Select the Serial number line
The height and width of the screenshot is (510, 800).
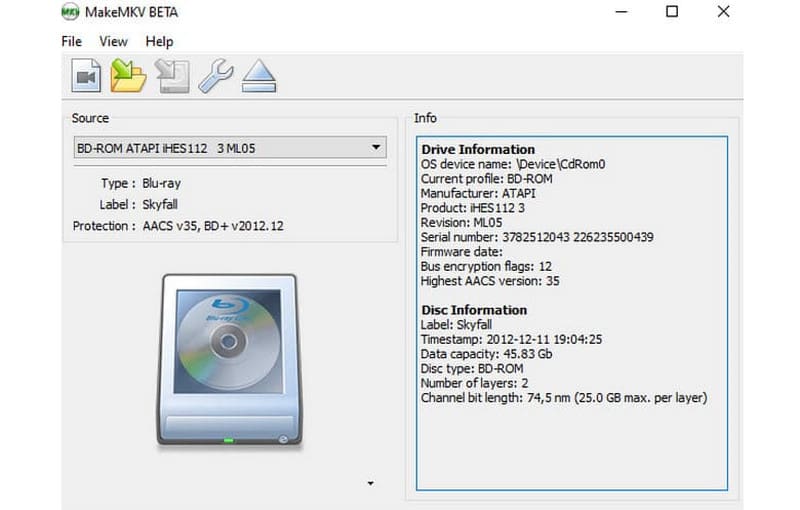coord(537,237)
